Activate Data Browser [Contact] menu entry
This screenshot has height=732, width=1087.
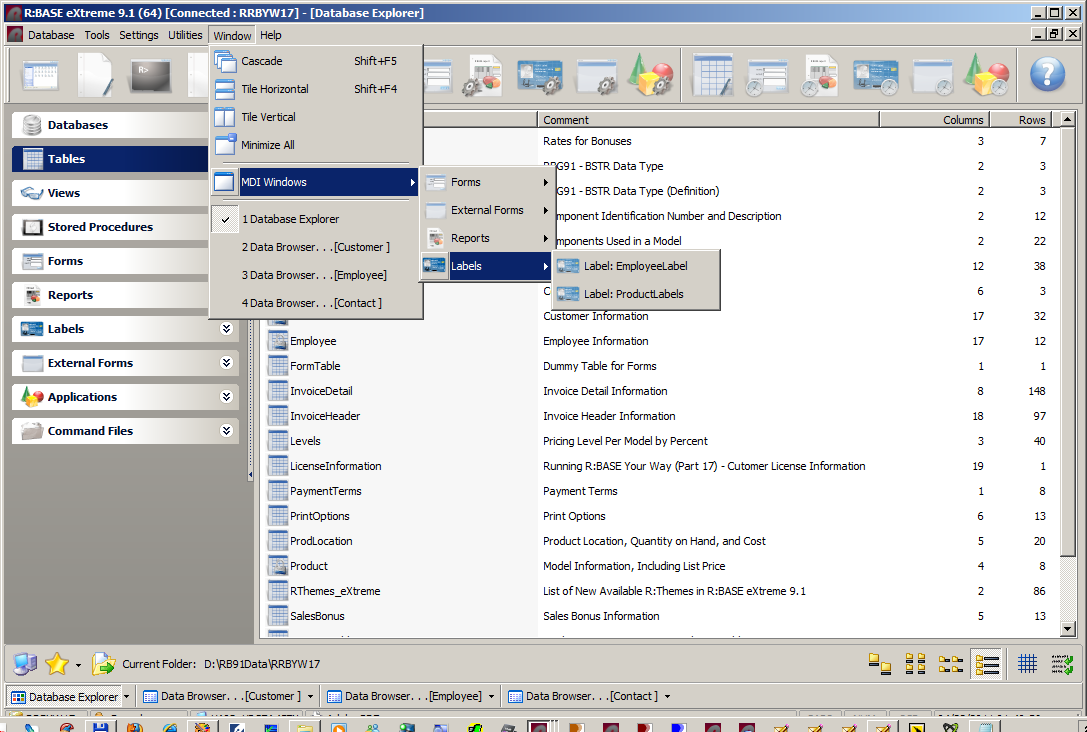click(x=311, y=303)
